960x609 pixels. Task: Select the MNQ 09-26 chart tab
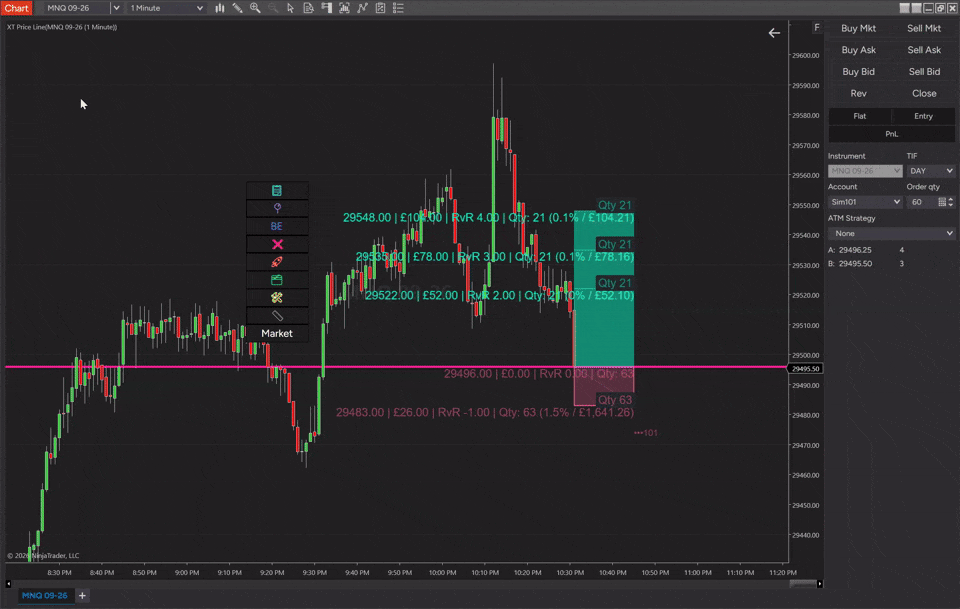(44, 595)
